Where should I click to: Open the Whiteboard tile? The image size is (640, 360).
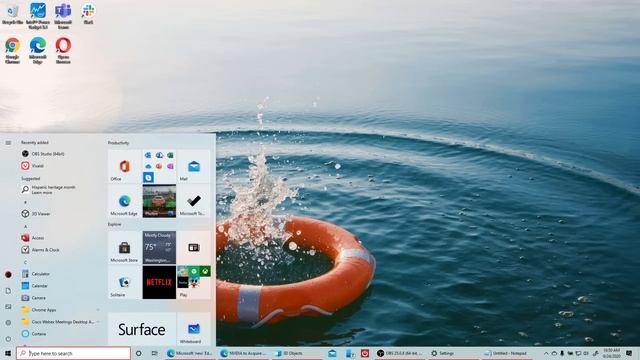click(194, 329)
